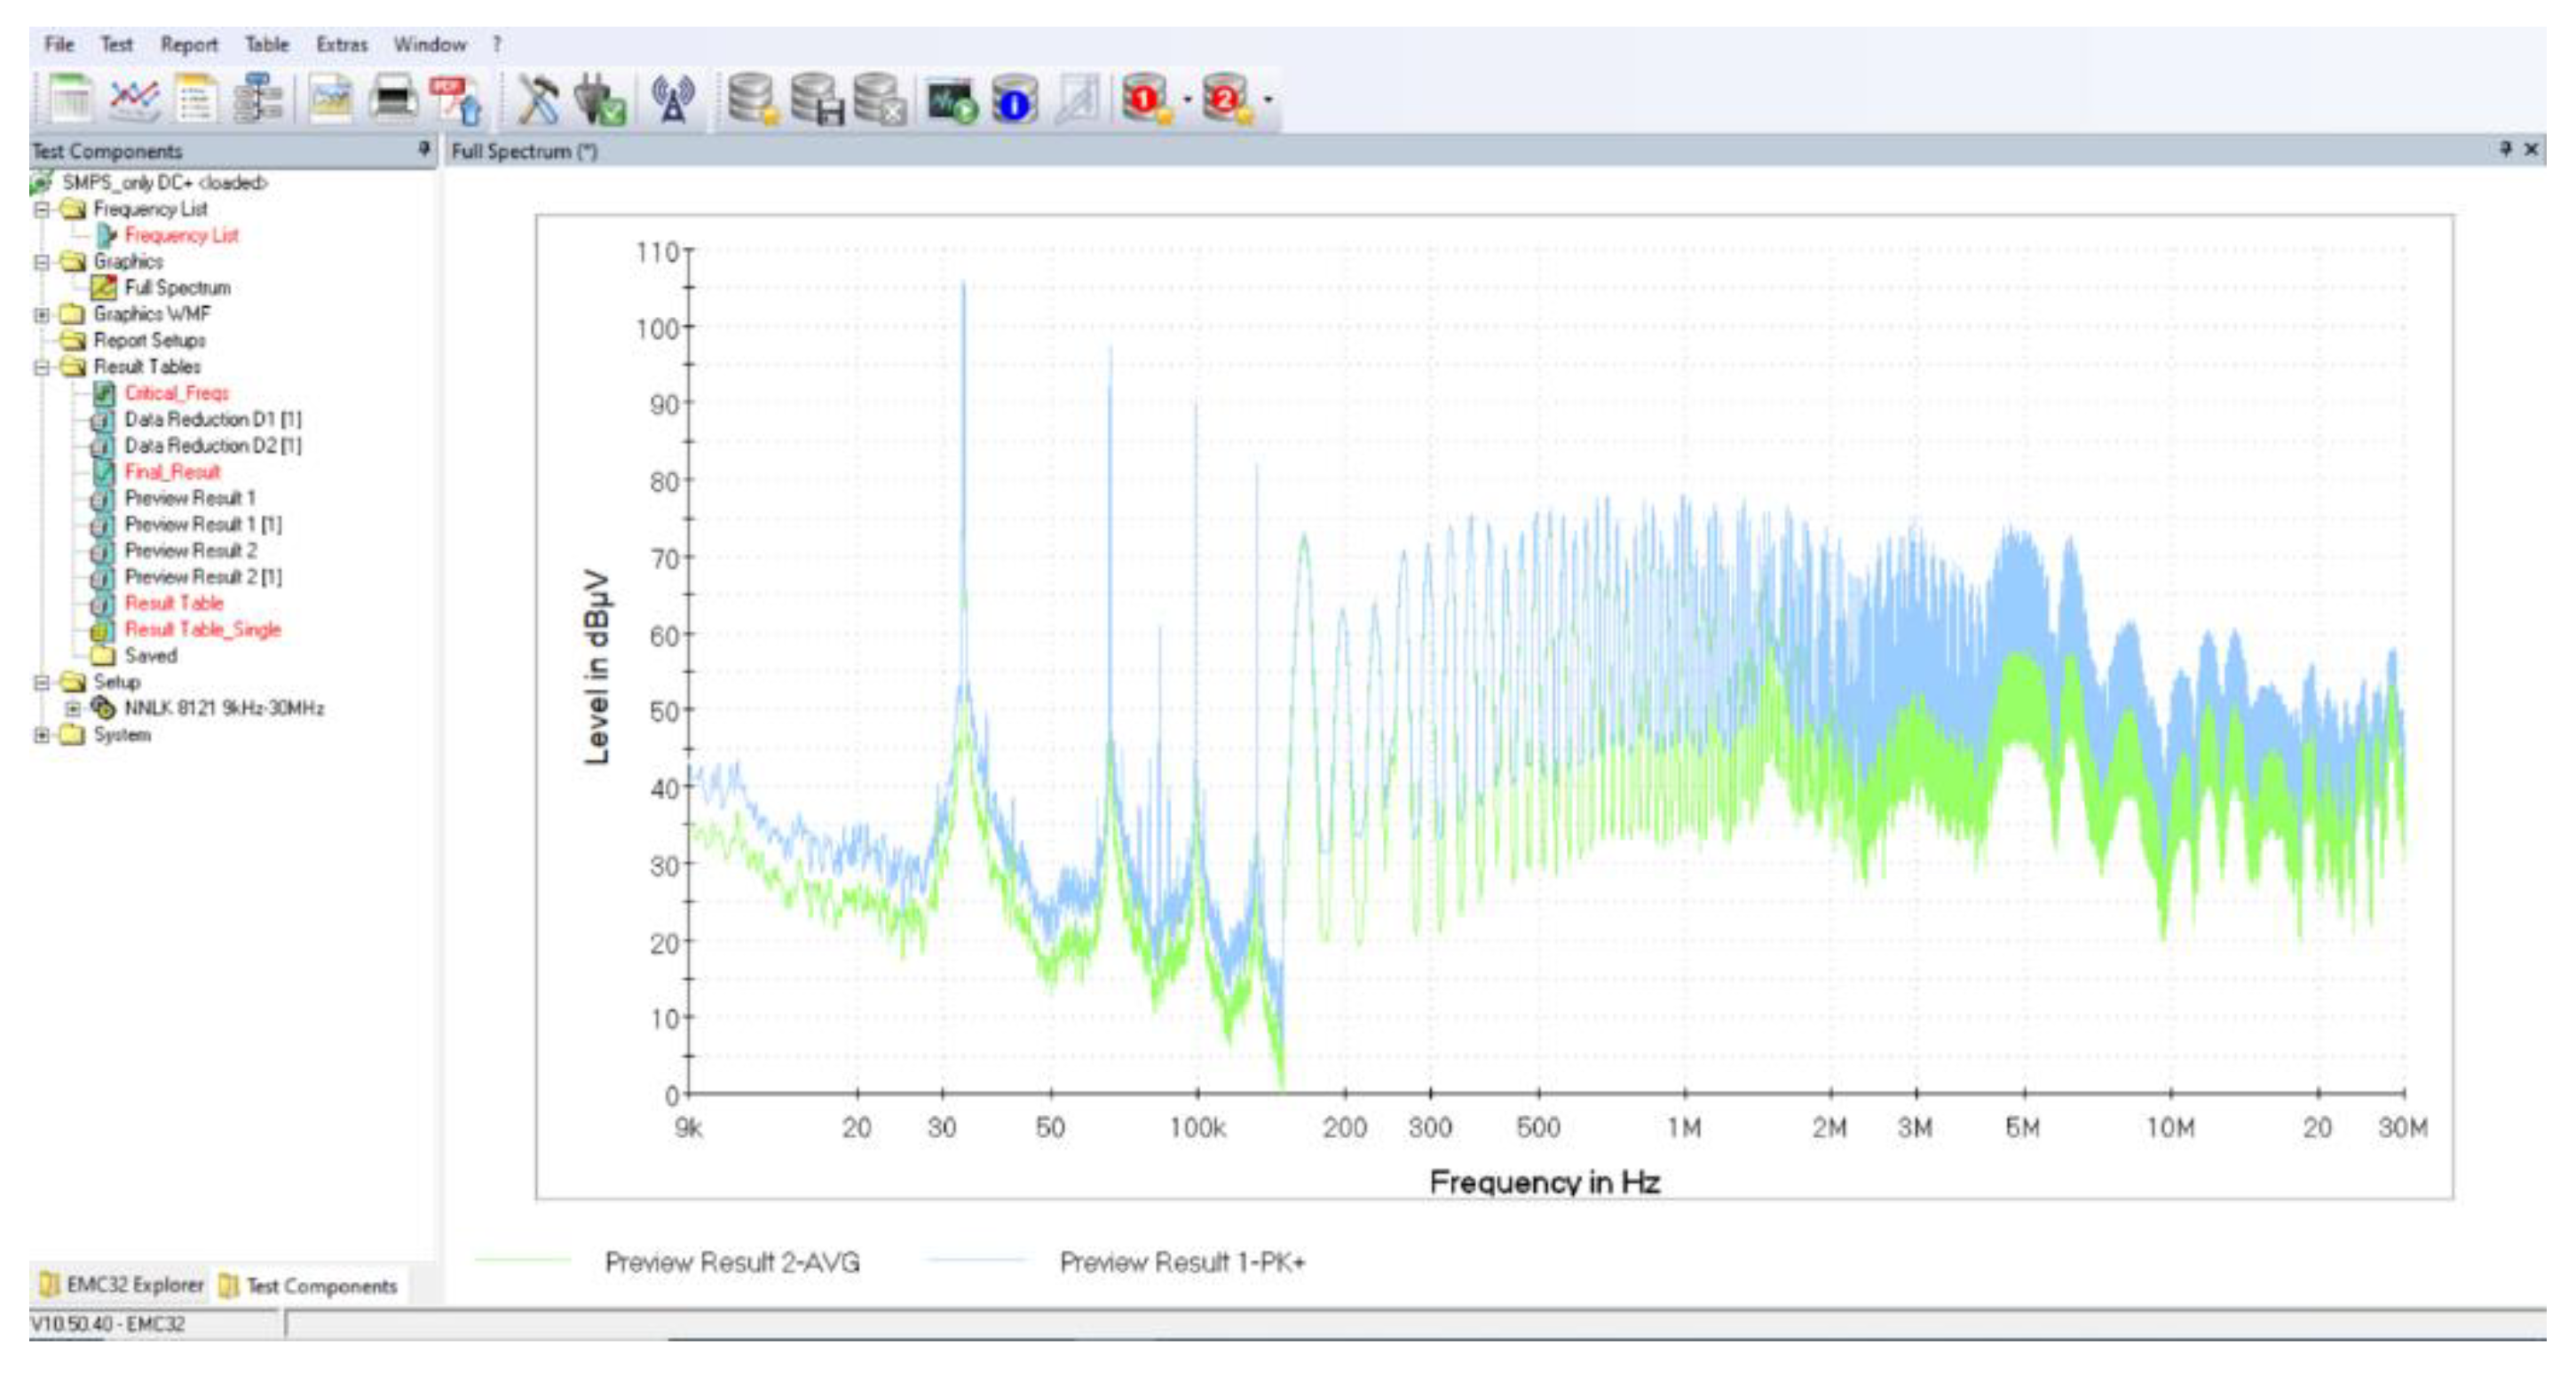The height and width of the screenshot is (1376, 2576).
Task: Click green Preview Result 2-AVG legend line
Action: click(522, 1261)
